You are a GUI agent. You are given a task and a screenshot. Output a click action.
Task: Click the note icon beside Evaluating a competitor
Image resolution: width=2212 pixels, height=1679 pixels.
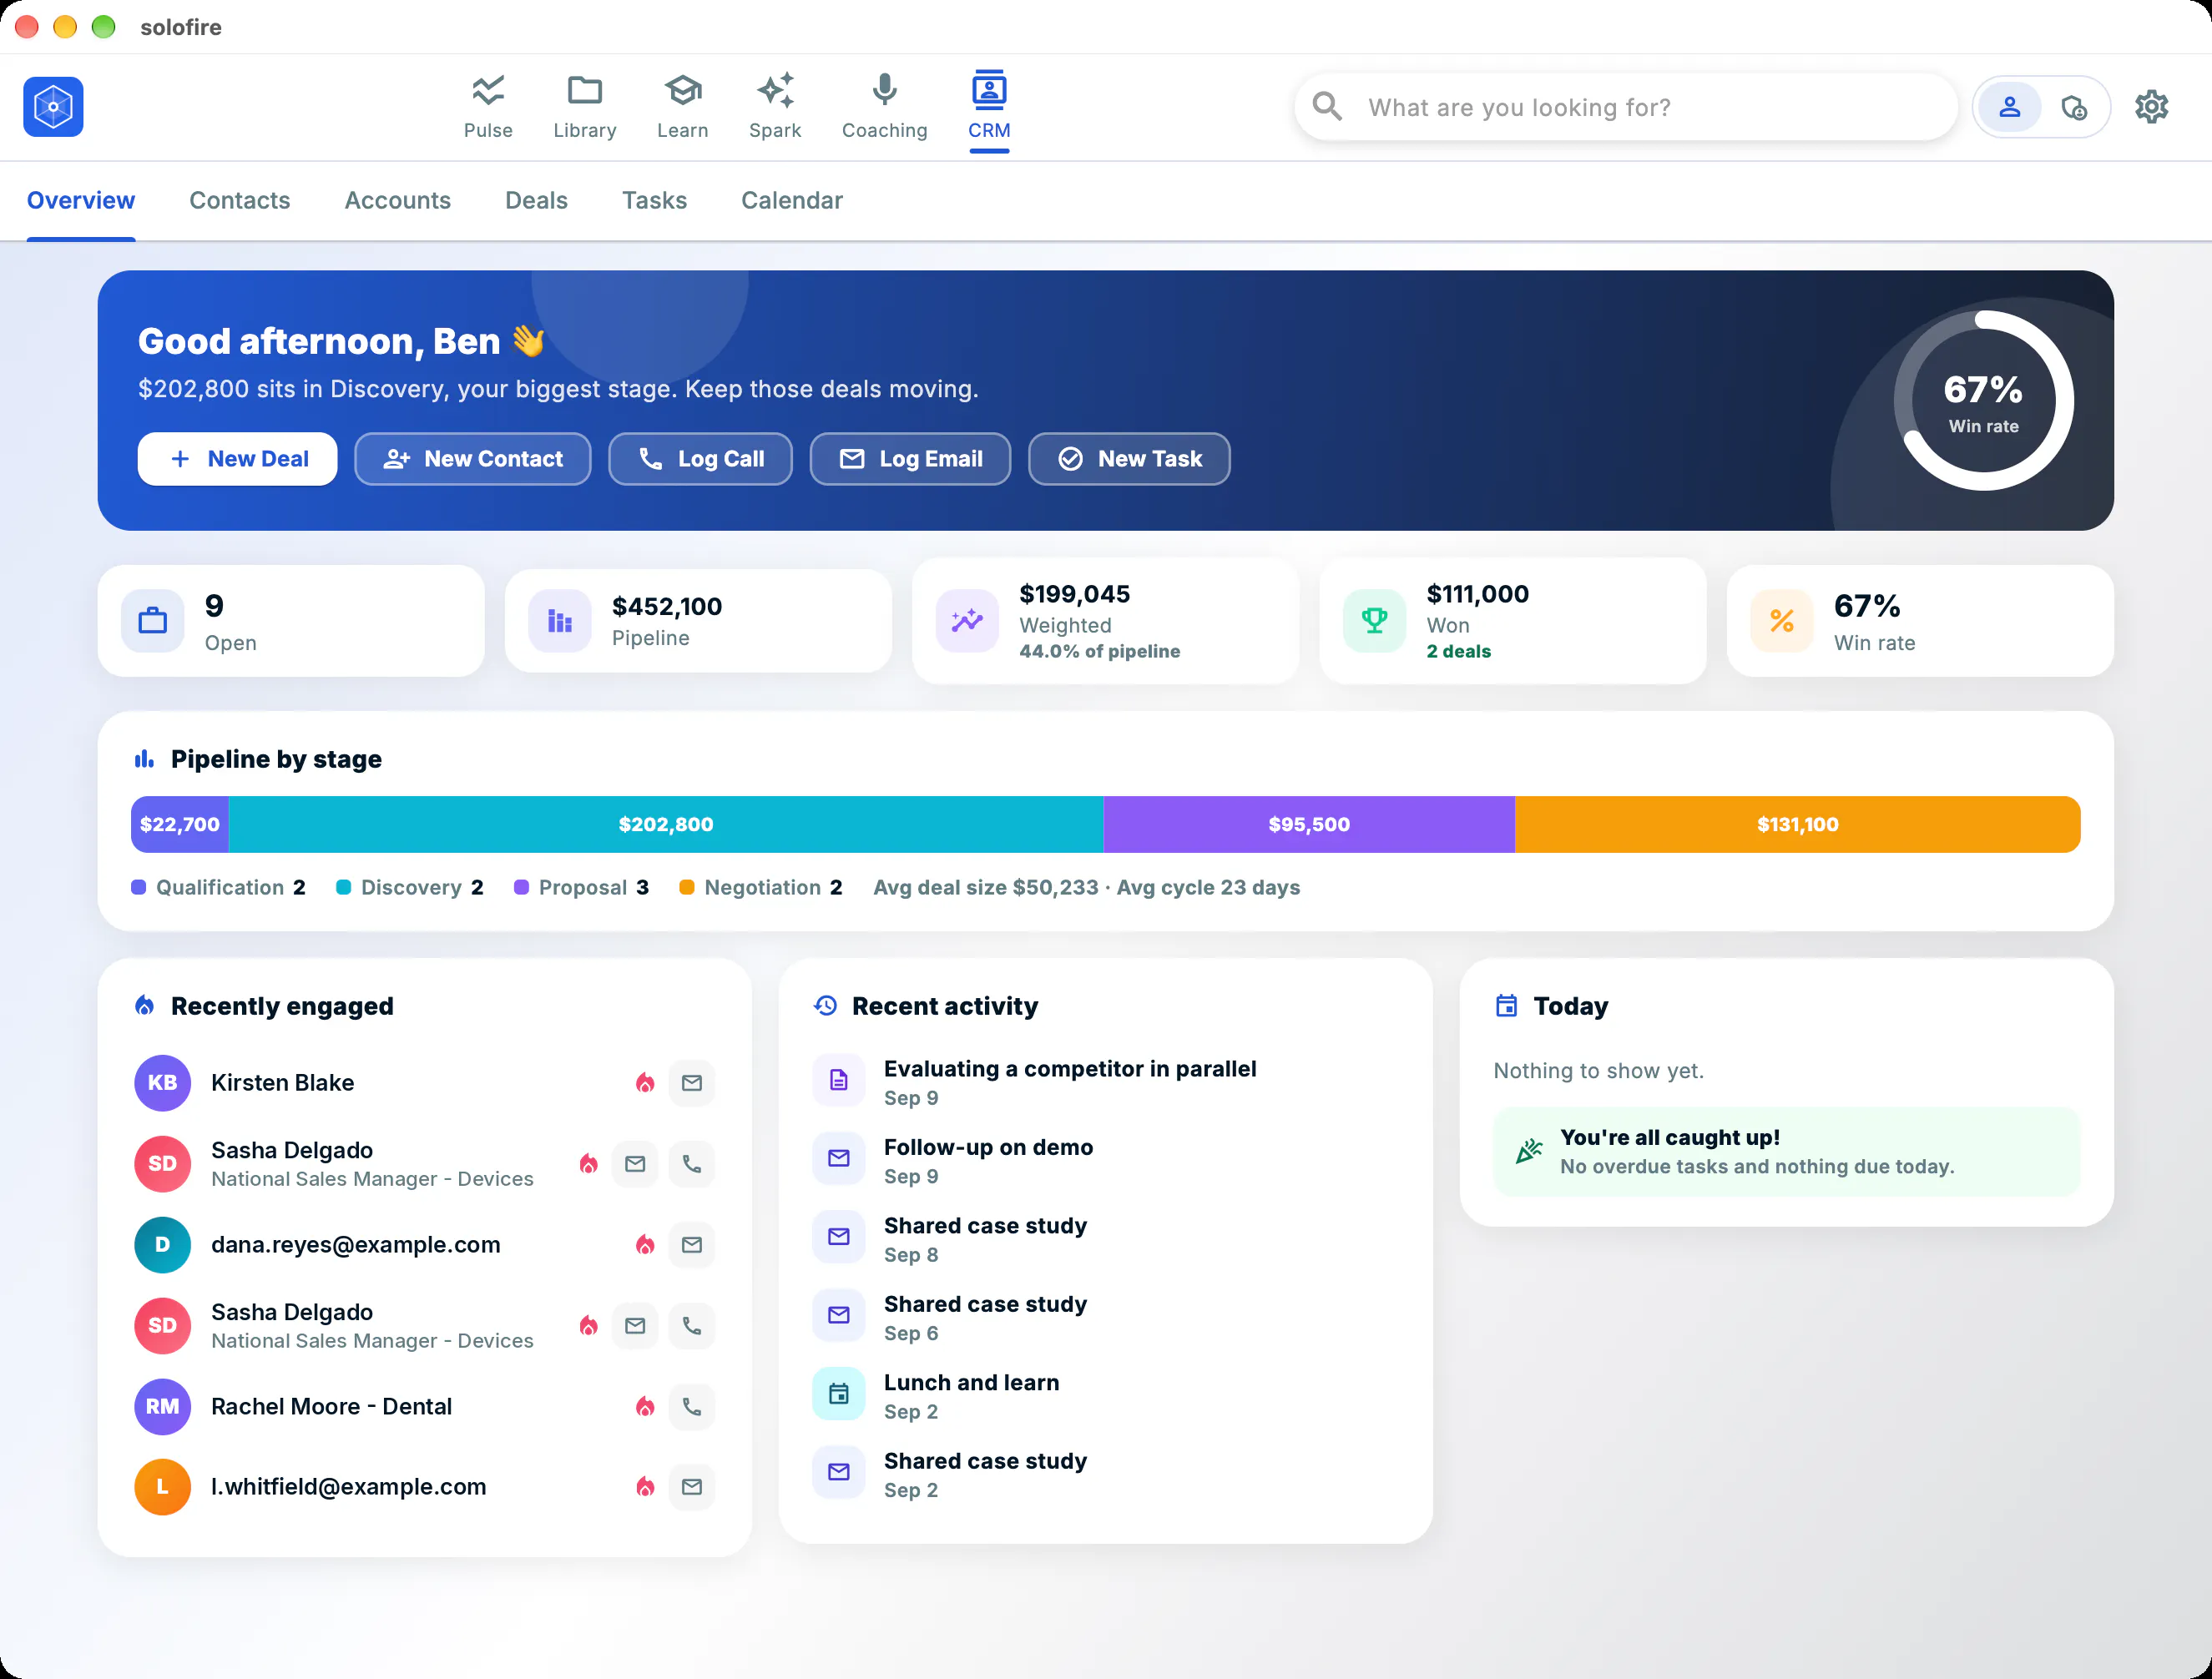coord(839,1080)
